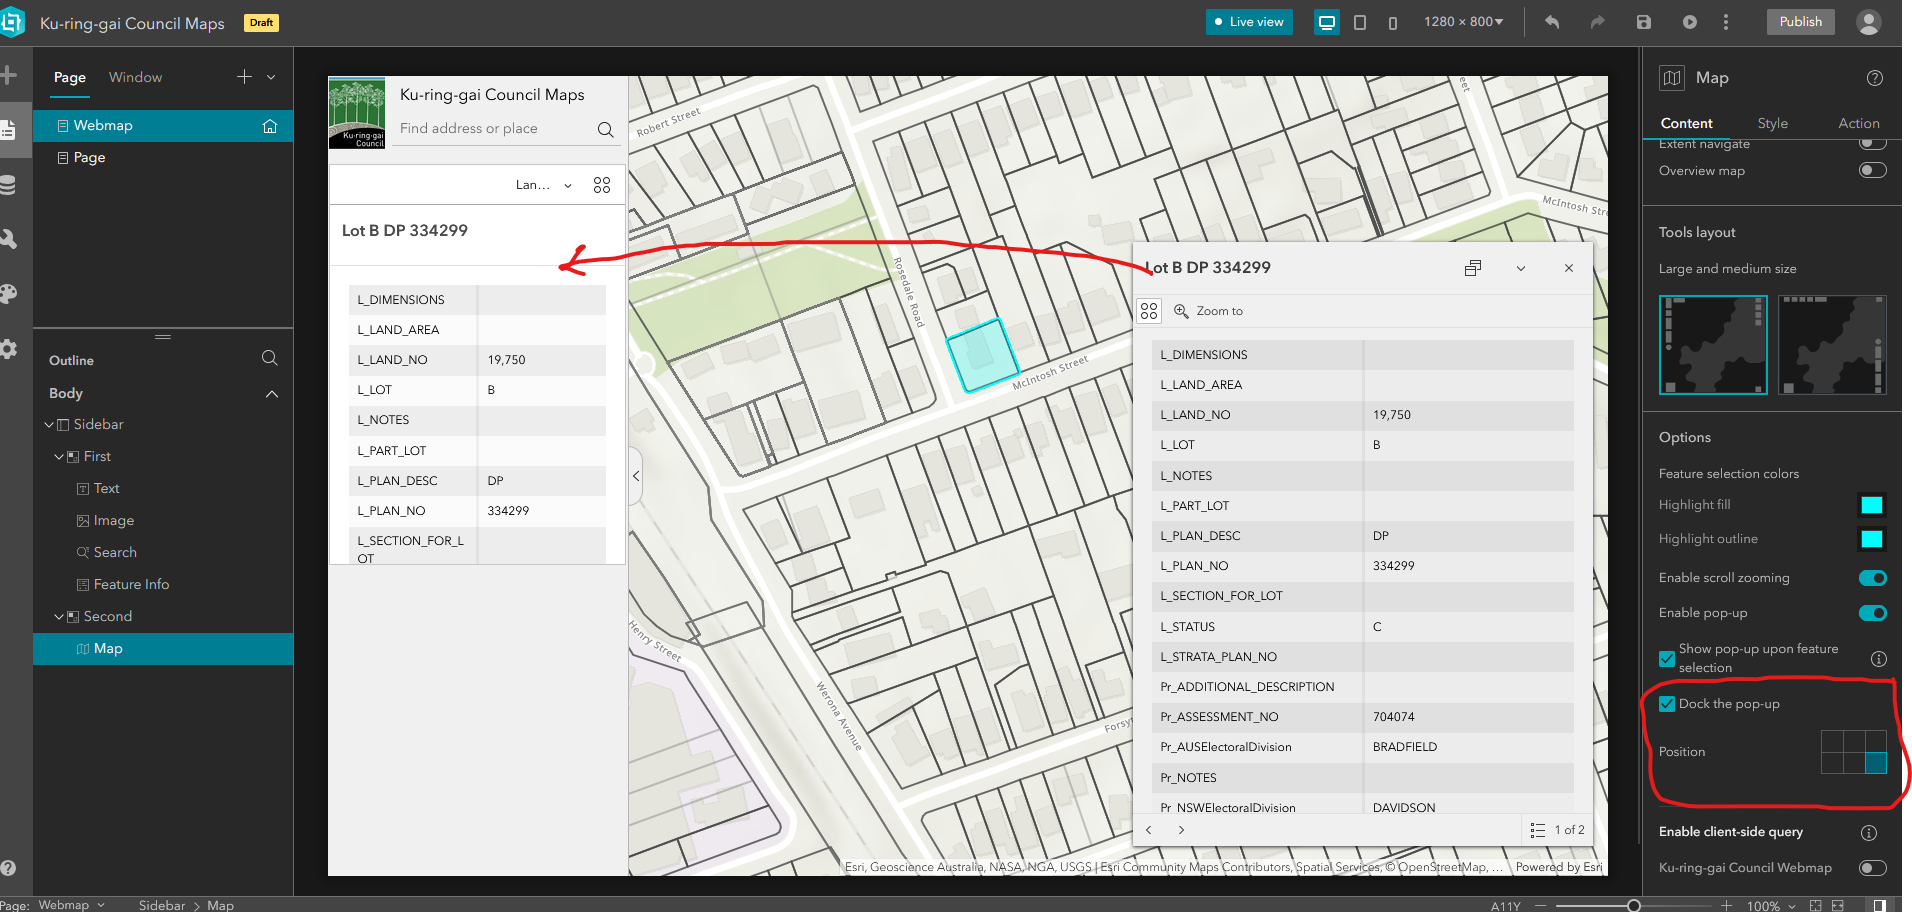Click the Save icon in the toolbar
This screenshot has height=912, width=1912.
tap(1643, 21)
